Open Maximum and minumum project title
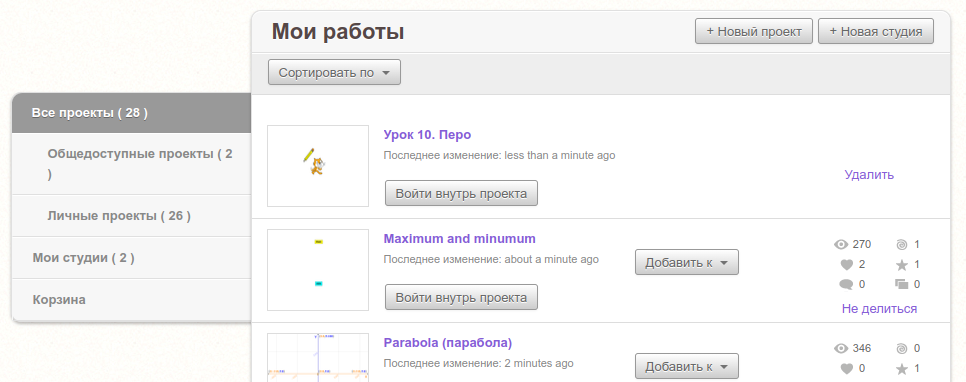 (x=460, y=238)
